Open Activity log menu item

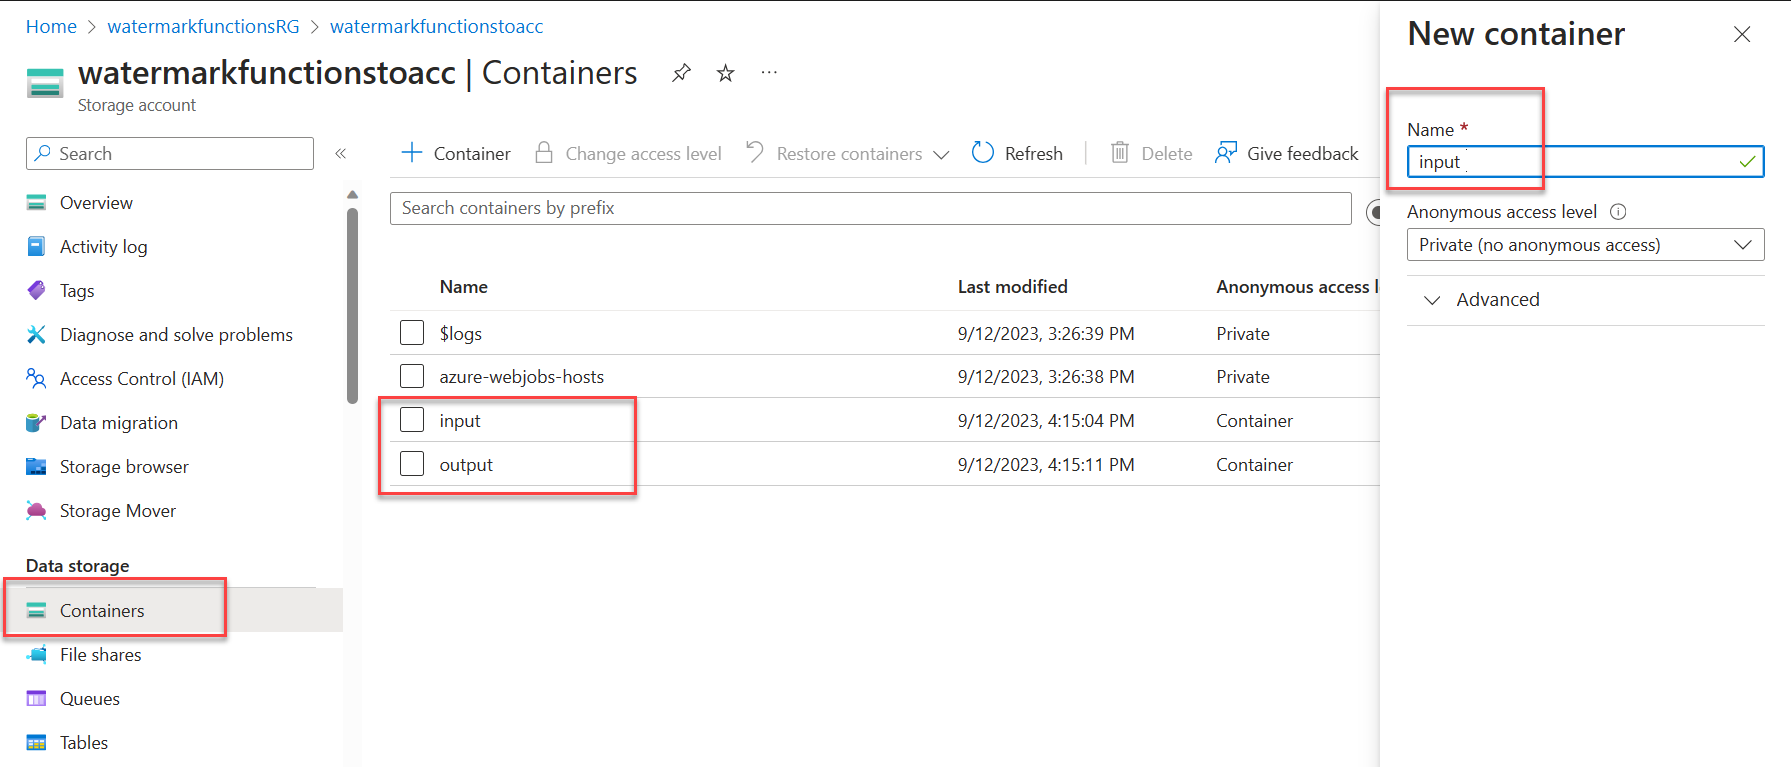(104, 247)
